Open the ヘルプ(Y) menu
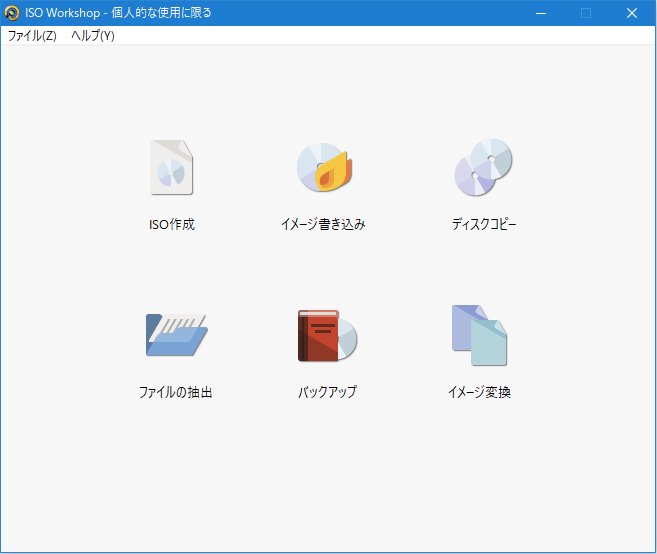This screenshot has width=657, height=554. coord(93,36)
